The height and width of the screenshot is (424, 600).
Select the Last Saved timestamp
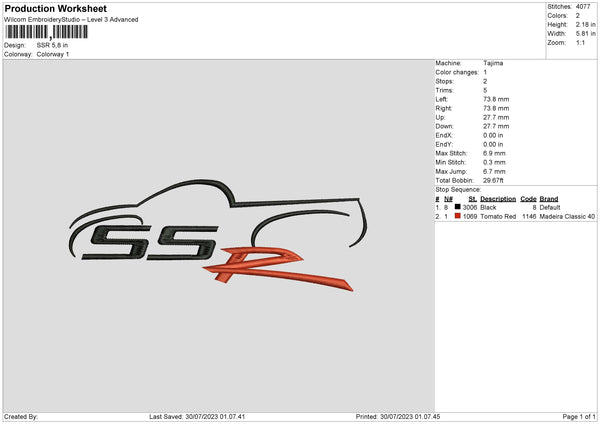197,417
